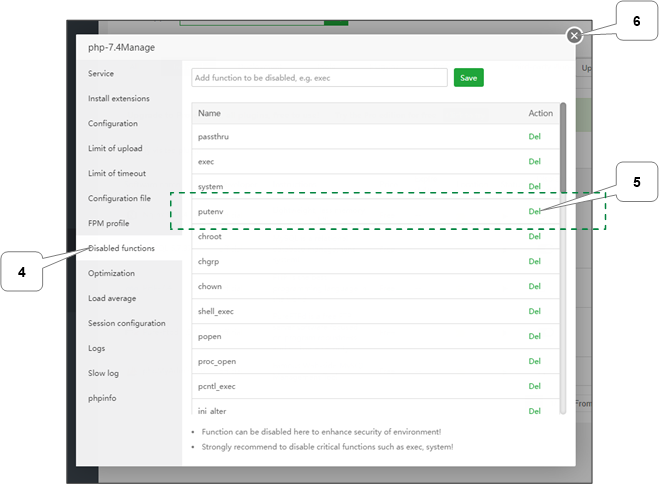Open Slow log section

(x=103, y=373)
